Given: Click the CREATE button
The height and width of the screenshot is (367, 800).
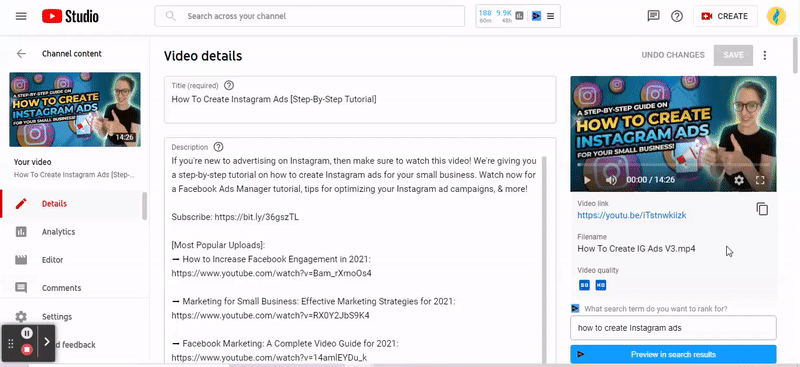Looking at the screenshot, I should [x=725, y=16].
